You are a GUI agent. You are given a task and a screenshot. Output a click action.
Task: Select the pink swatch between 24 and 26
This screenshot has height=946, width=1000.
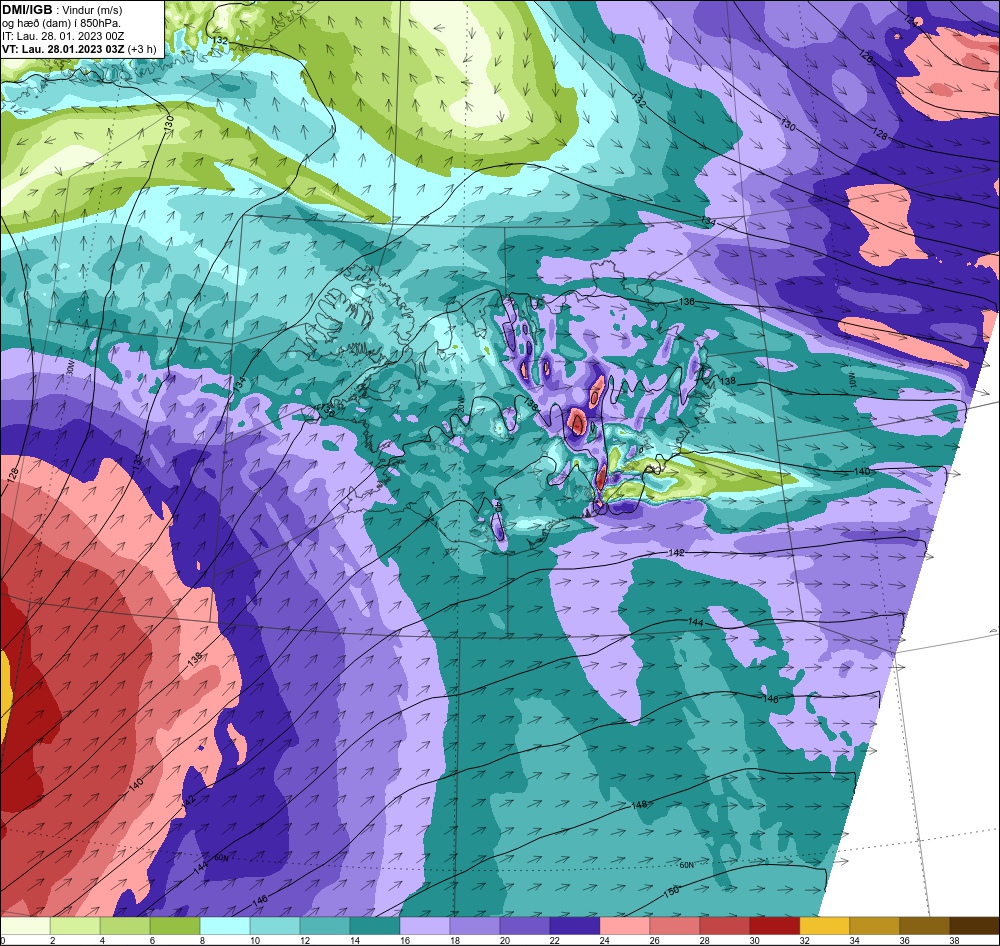(x=624, y=926)
